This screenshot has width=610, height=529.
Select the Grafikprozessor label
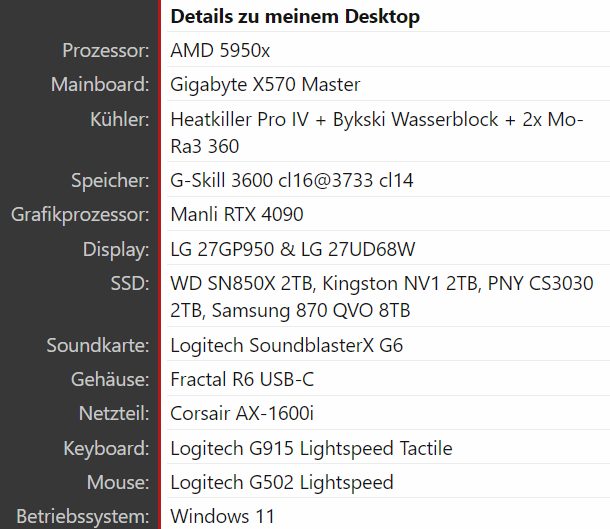click(80, 215)
